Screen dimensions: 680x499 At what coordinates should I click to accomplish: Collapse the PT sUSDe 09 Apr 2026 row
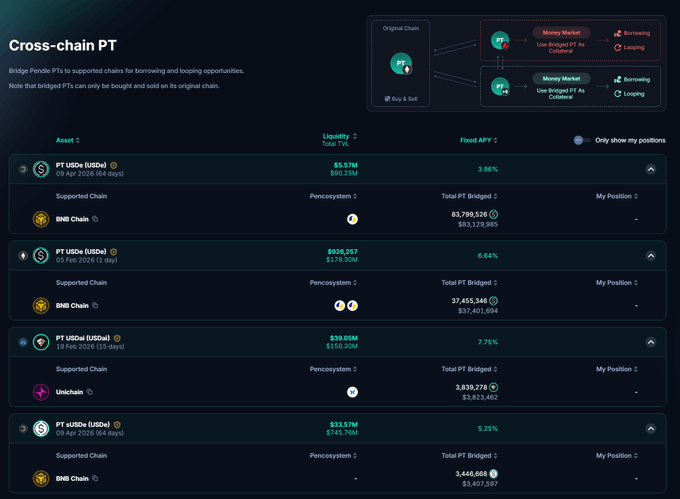point(650,429)
